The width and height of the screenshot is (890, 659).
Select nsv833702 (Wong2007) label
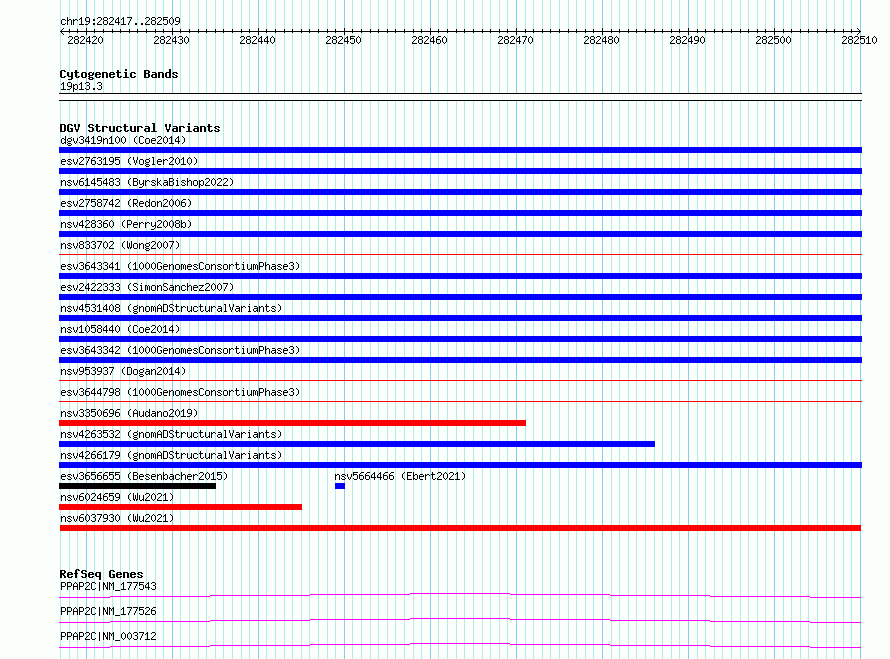click(x=120, y=245)
